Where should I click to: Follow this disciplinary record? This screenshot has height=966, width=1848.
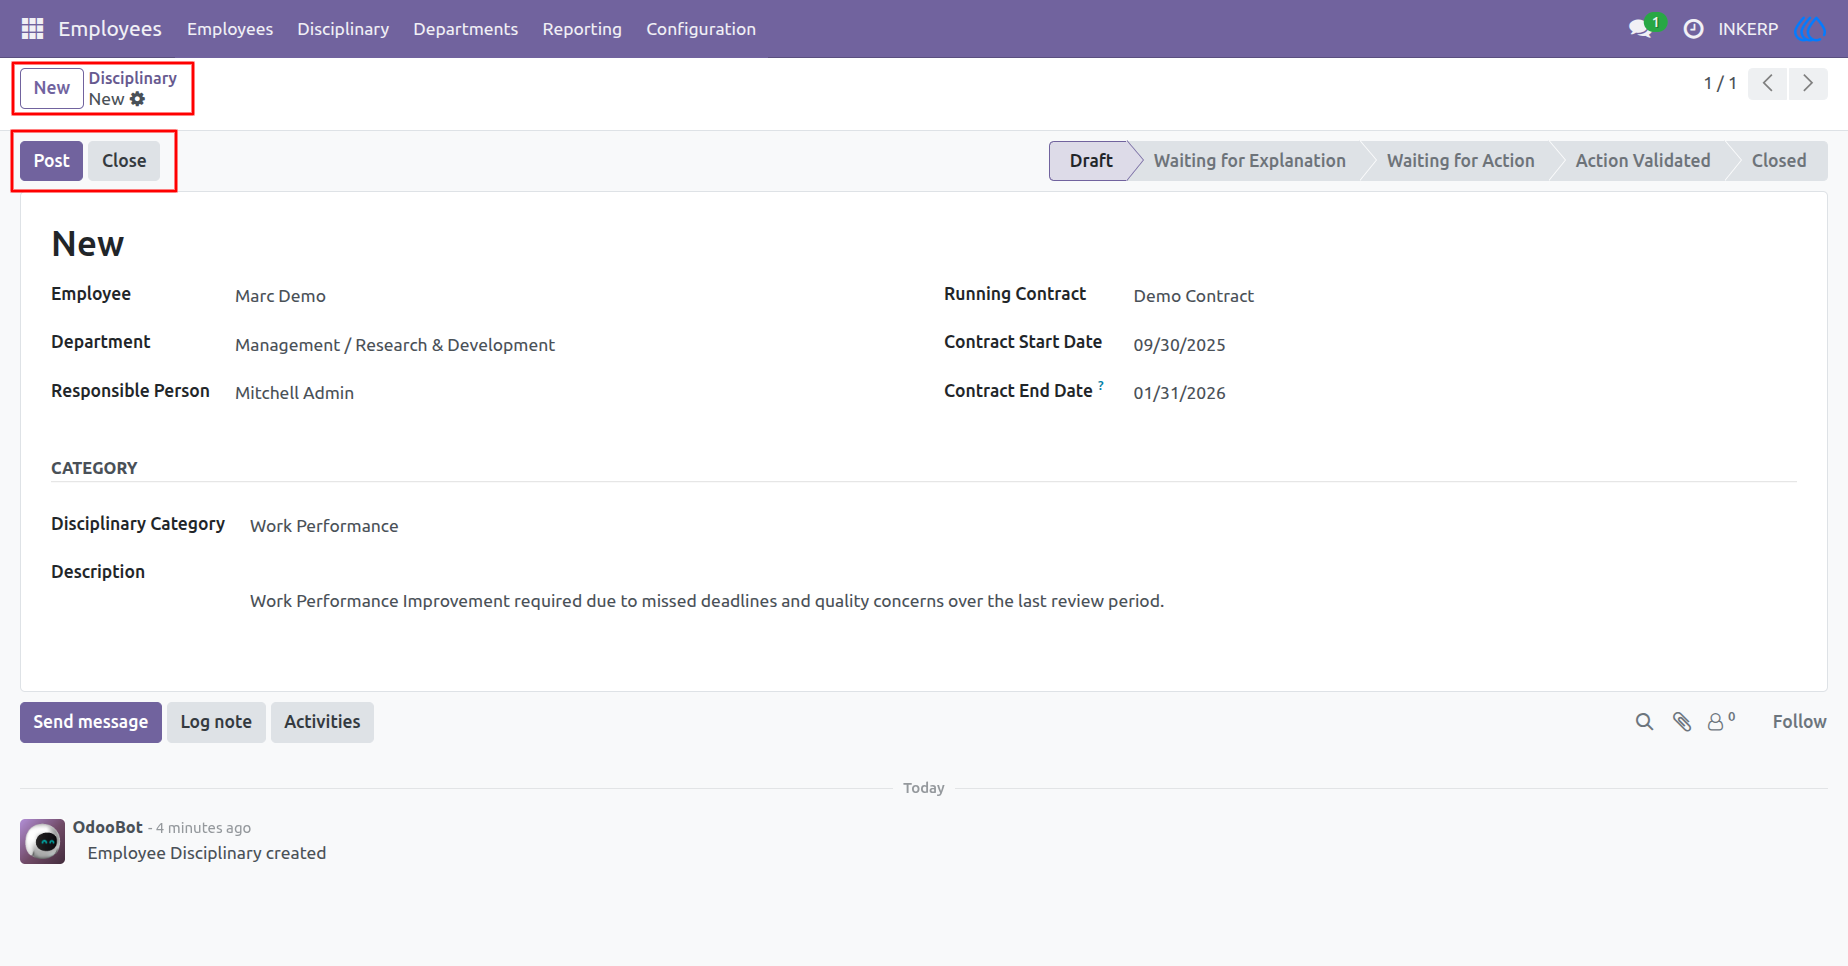point(1799,722)
